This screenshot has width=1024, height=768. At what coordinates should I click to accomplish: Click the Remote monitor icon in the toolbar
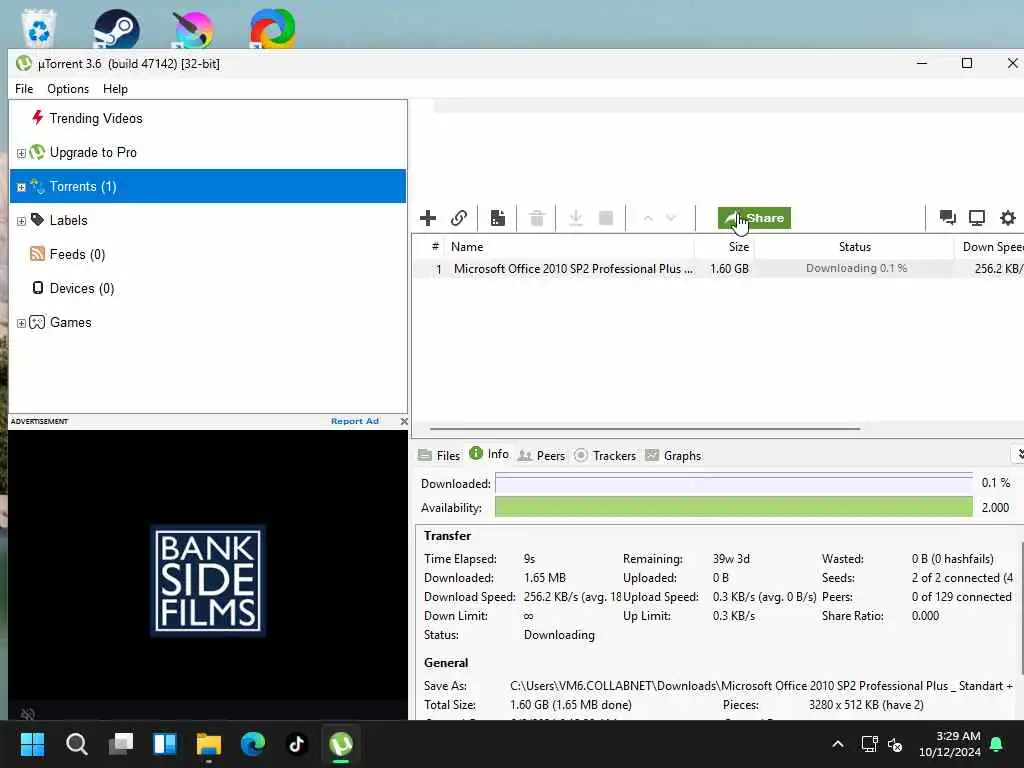[x=977, y=217]
